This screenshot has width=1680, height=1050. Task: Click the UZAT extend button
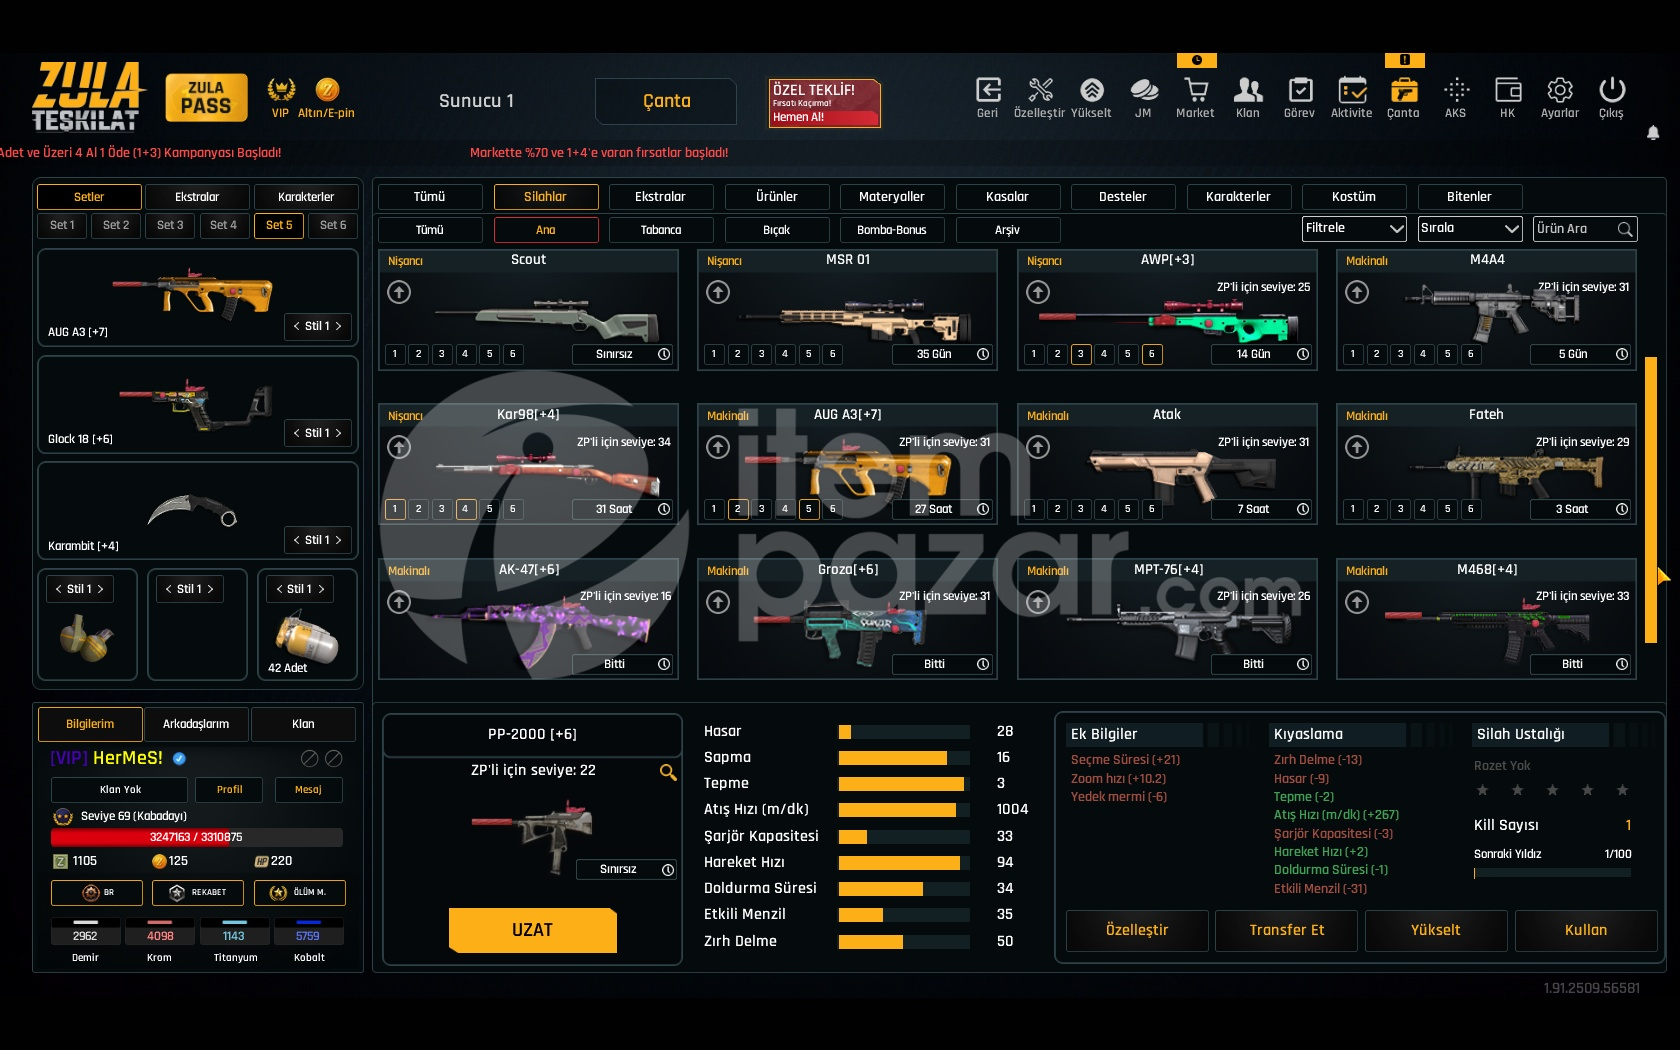532,930
